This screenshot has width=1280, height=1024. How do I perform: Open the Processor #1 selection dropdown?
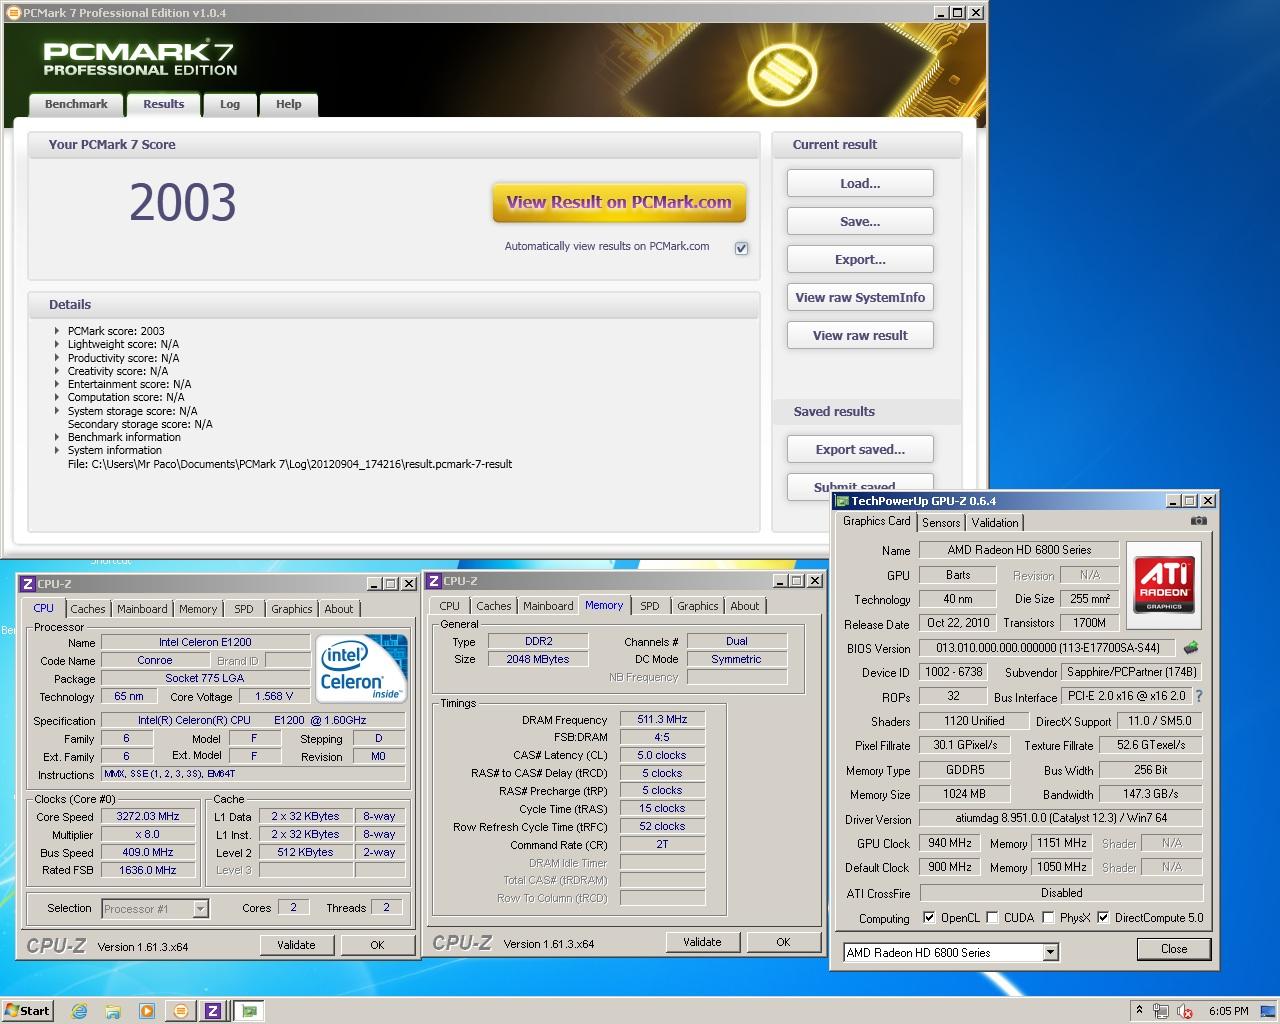pos(200,909)
